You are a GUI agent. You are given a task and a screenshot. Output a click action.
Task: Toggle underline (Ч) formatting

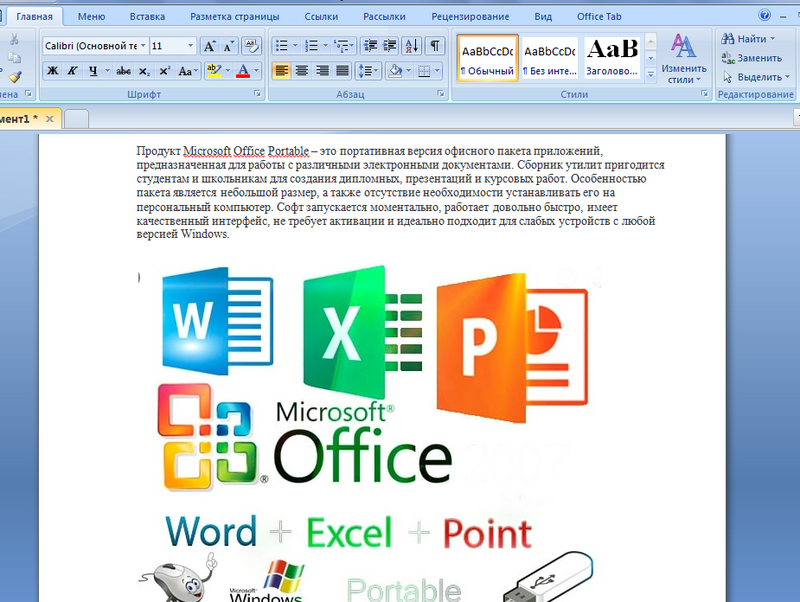coord(93,71)
